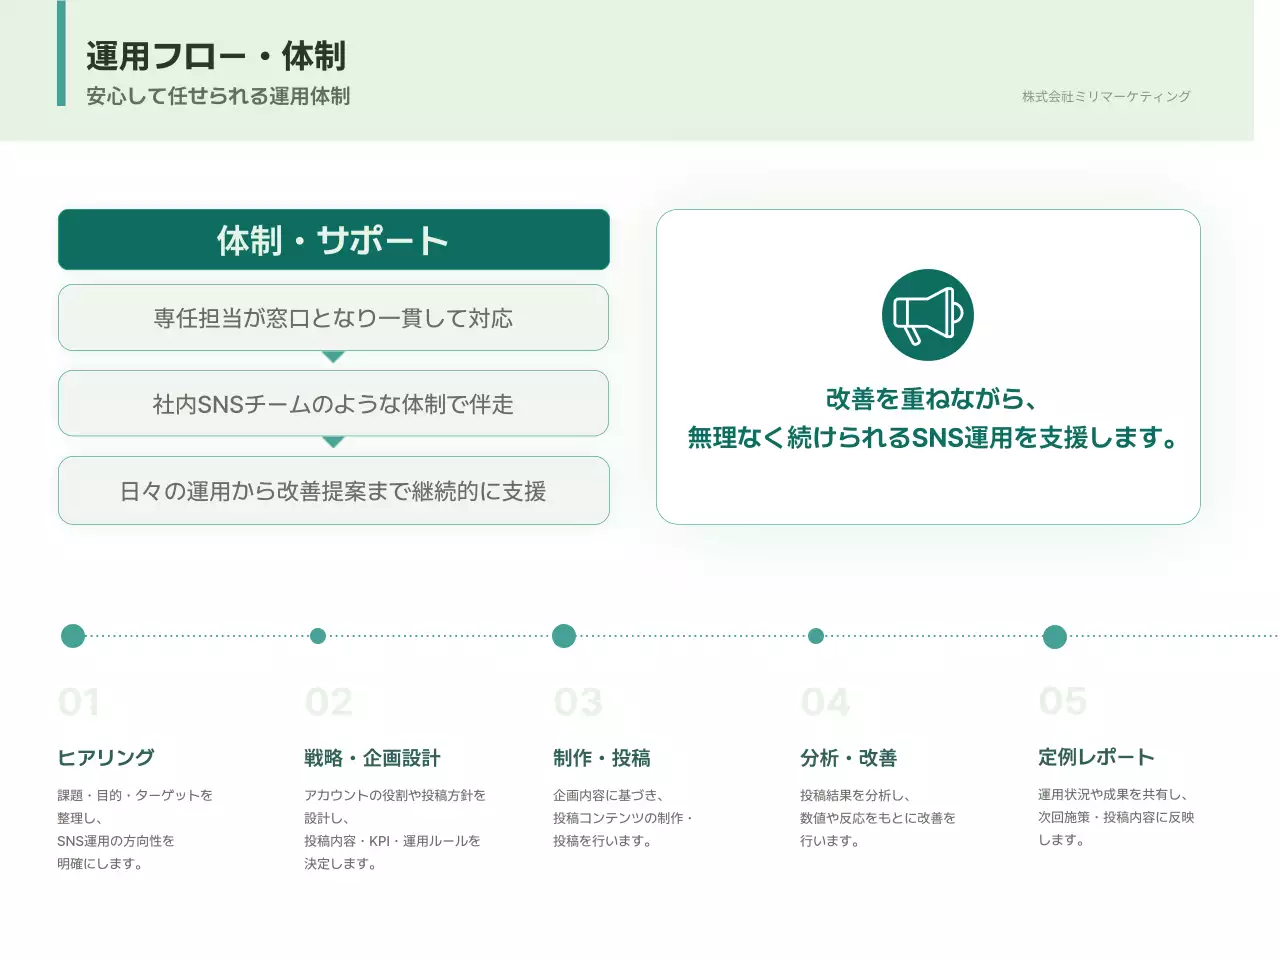Expand the 専任担当が窓口となり一貫して対応 box
This screenshot has width=1280, height=960.
click(x=333, y=317)
